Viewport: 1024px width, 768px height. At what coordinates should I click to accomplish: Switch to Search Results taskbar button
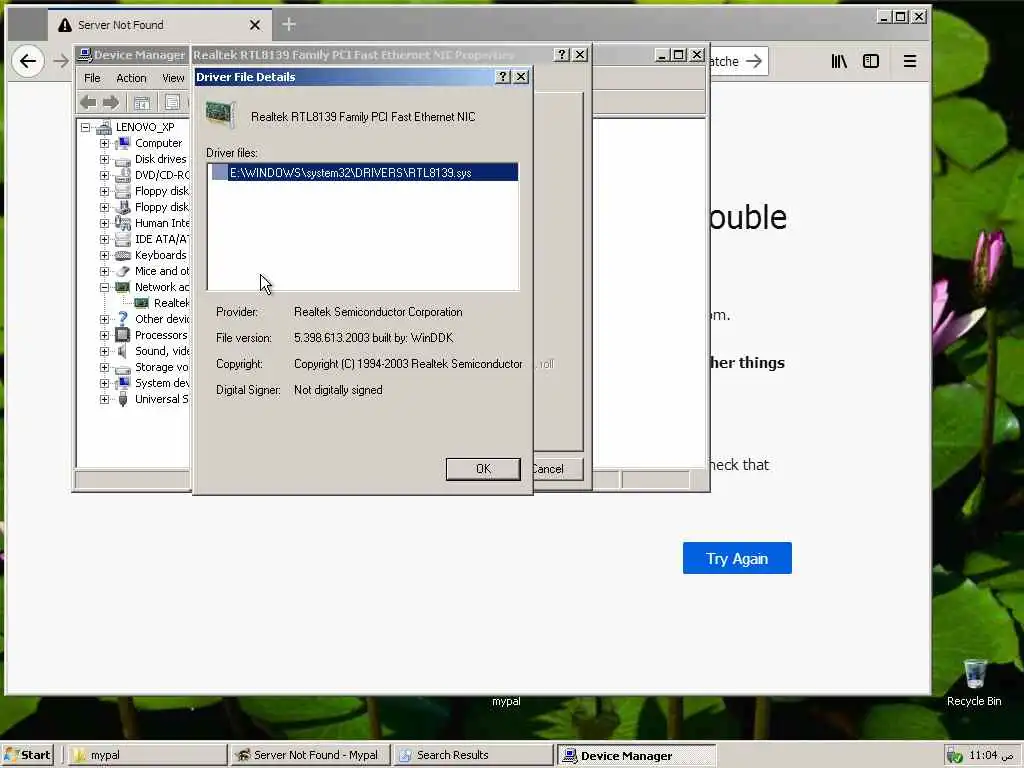coord(474,755)
